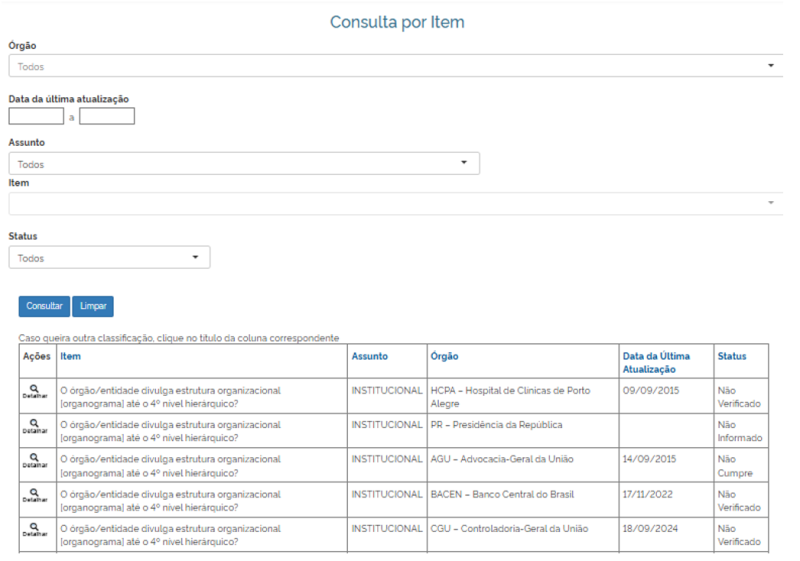
Task: Click Detalhar icon for HCPA row
Action: (x=34, y=391)
